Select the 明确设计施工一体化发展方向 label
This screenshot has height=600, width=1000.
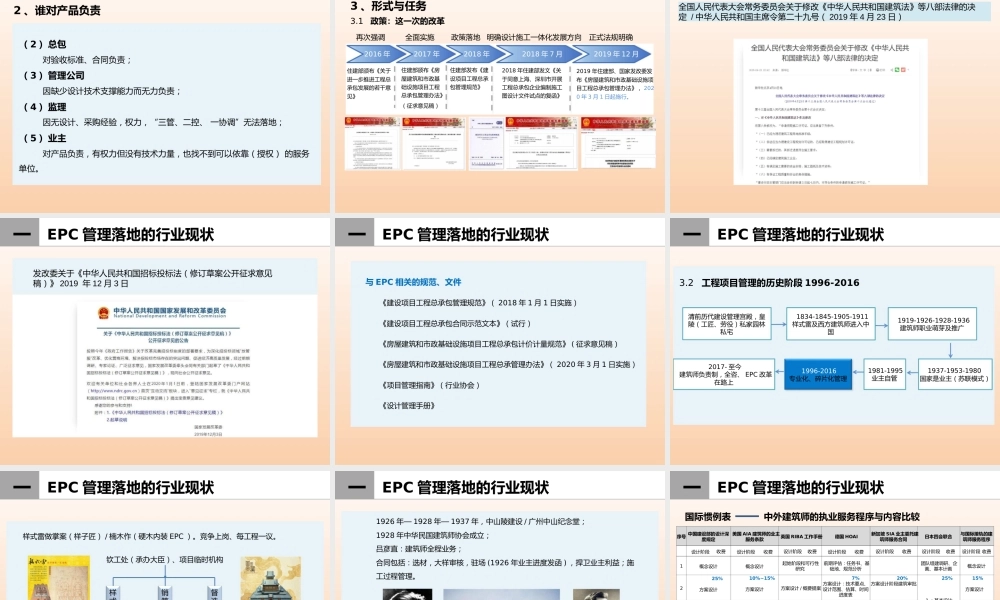534,37
